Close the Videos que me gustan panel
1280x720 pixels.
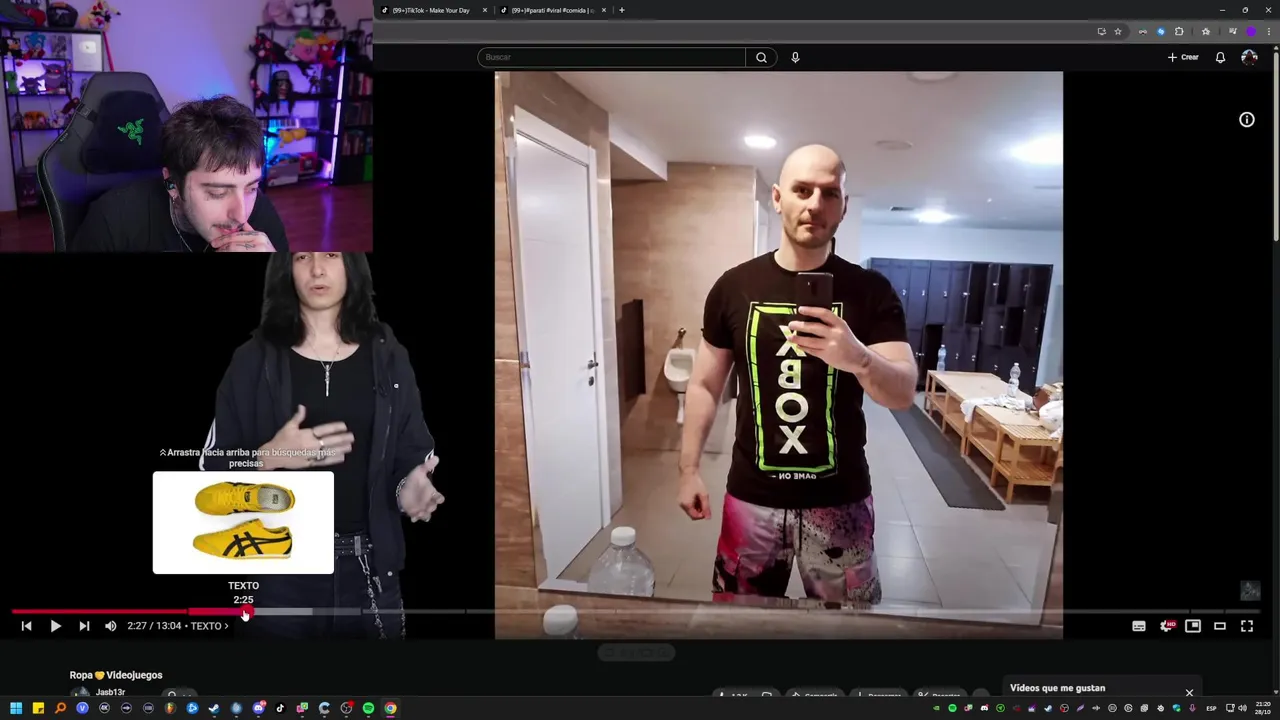click(1189, 692)
